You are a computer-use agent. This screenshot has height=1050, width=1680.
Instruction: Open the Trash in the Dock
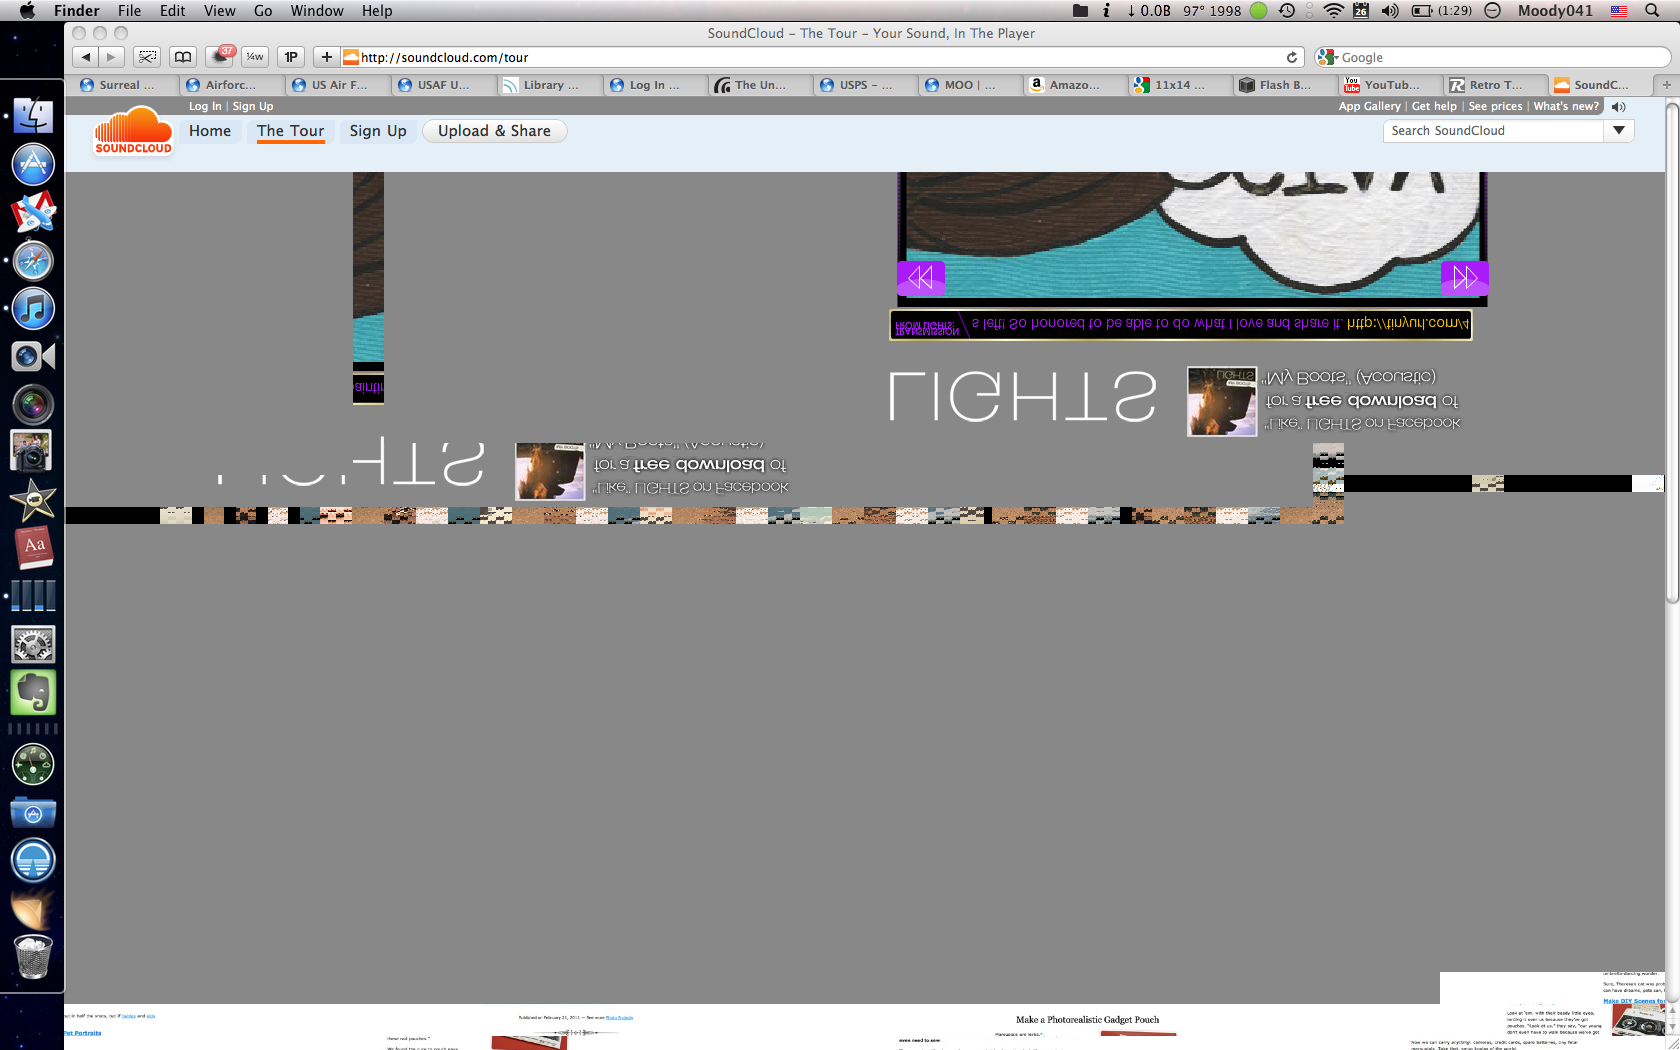point(33,957)
